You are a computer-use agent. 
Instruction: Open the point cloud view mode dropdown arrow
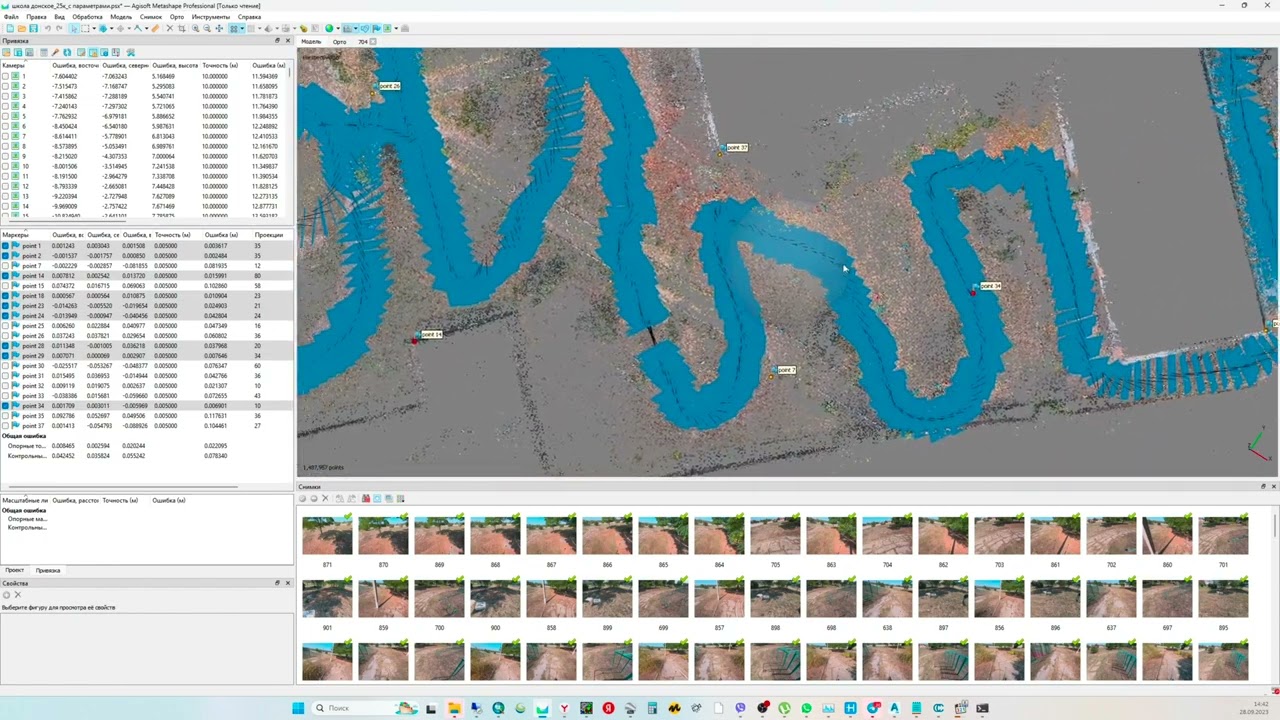click(243, 28)
